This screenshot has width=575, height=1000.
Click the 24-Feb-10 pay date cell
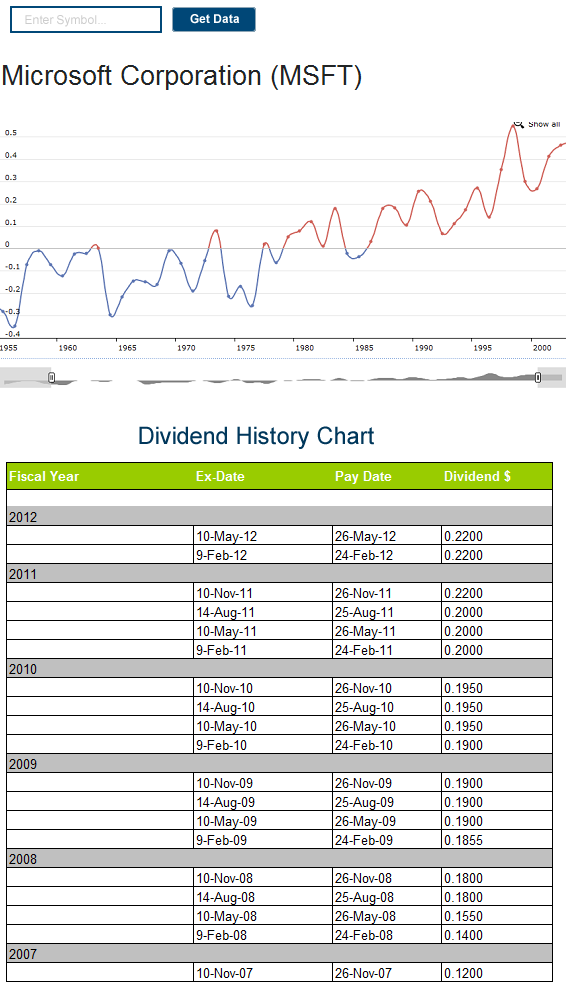tap(387, 745)
